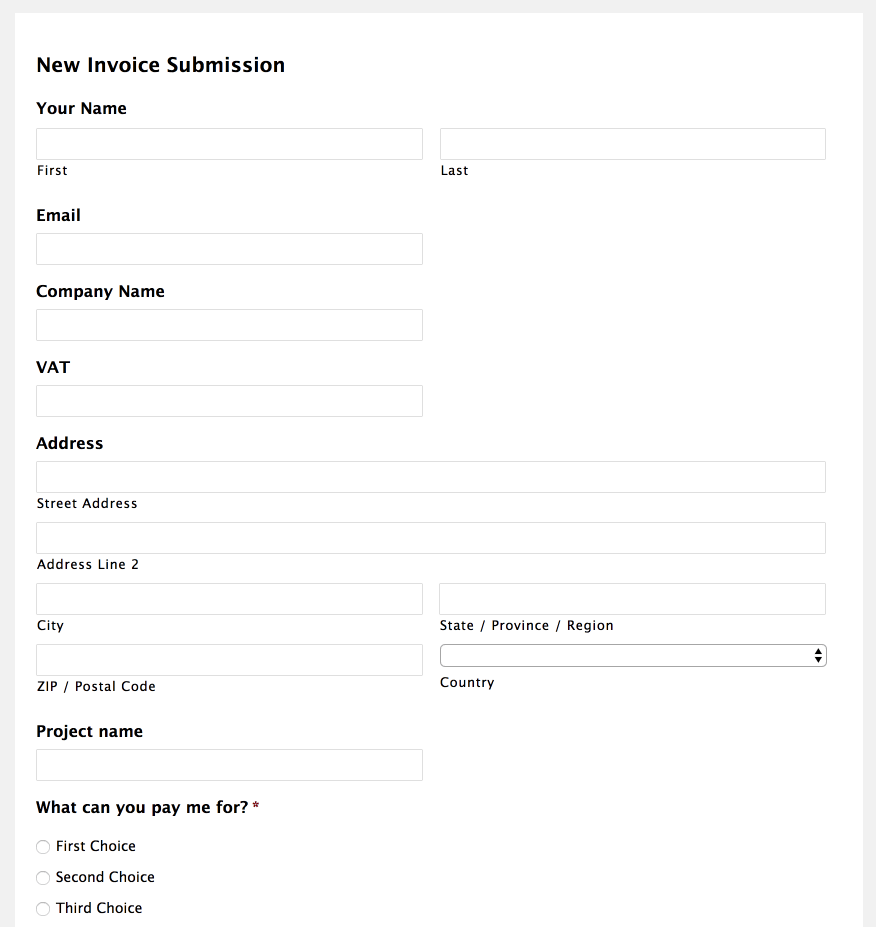The image size is (876, 927).
Task: Focus the VAT input field
Action: 229,401
